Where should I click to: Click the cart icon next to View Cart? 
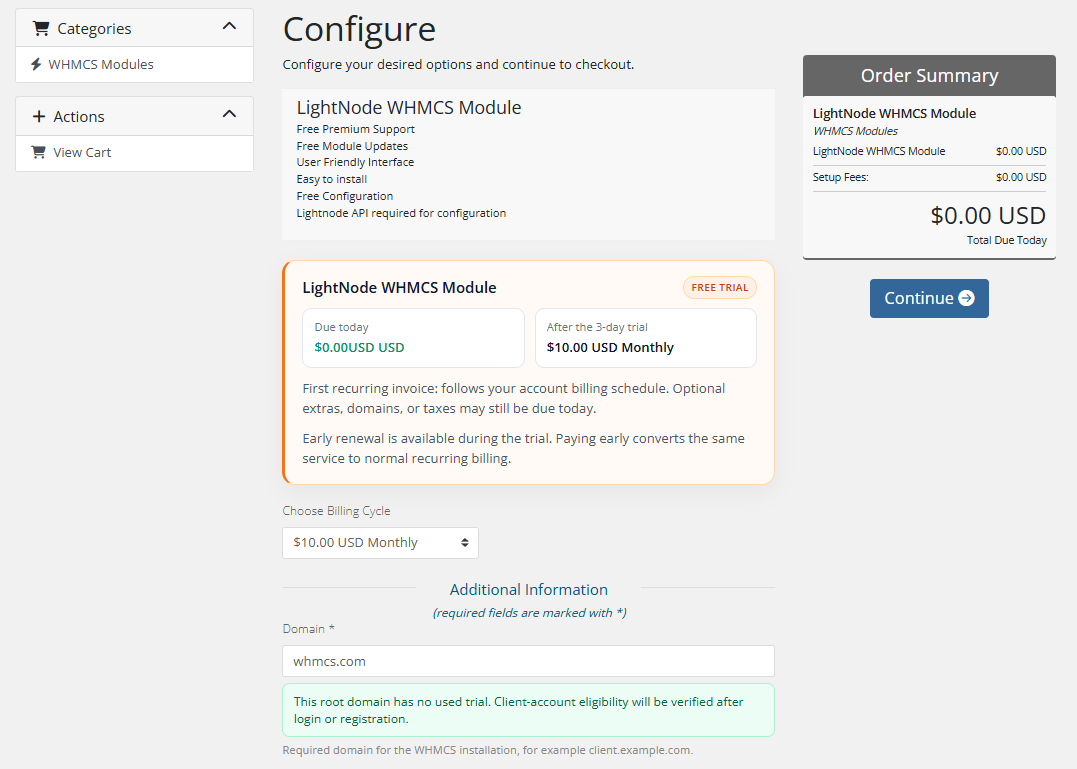pos(38,152)
